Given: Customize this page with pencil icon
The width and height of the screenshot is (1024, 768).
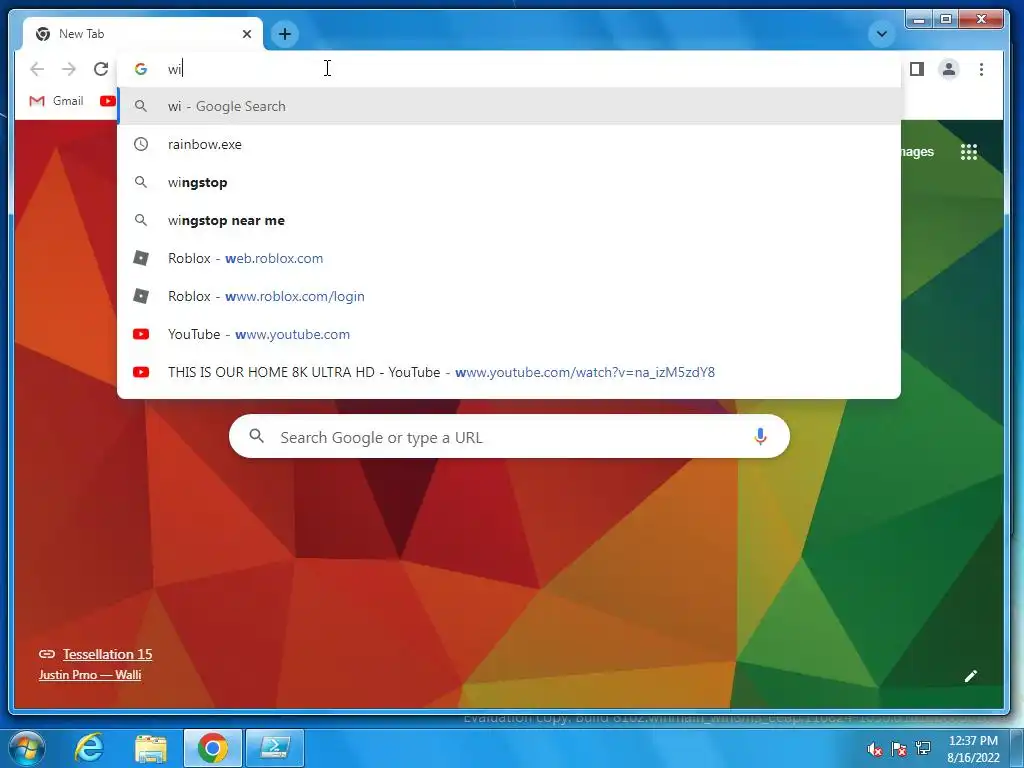Looking at the screenshot, I should (x=971, y=676).
